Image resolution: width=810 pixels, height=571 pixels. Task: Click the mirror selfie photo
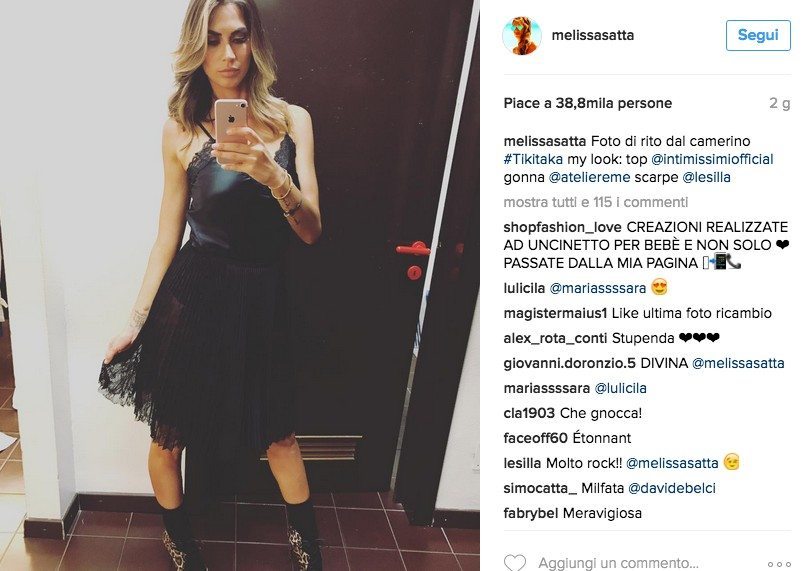tap(240, 285)
